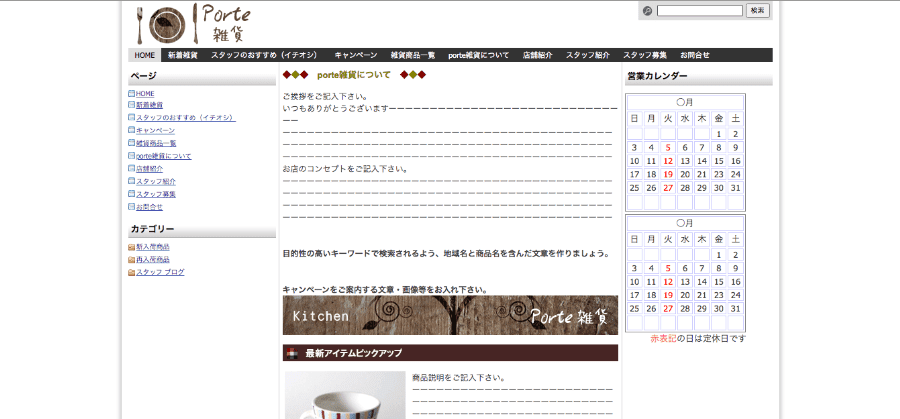Click the page icon beside sidebar お問合せ
900x419 pixels.
coord(131,207)
